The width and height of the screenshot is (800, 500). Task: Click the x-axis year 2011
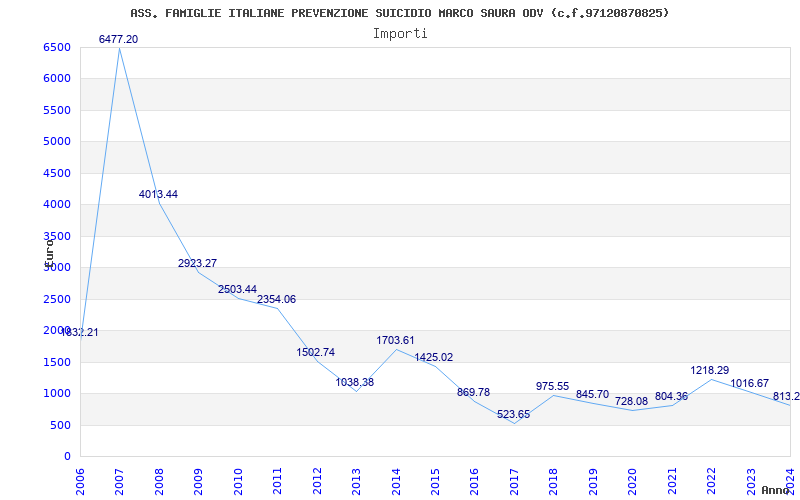click(x=277, y=481)
